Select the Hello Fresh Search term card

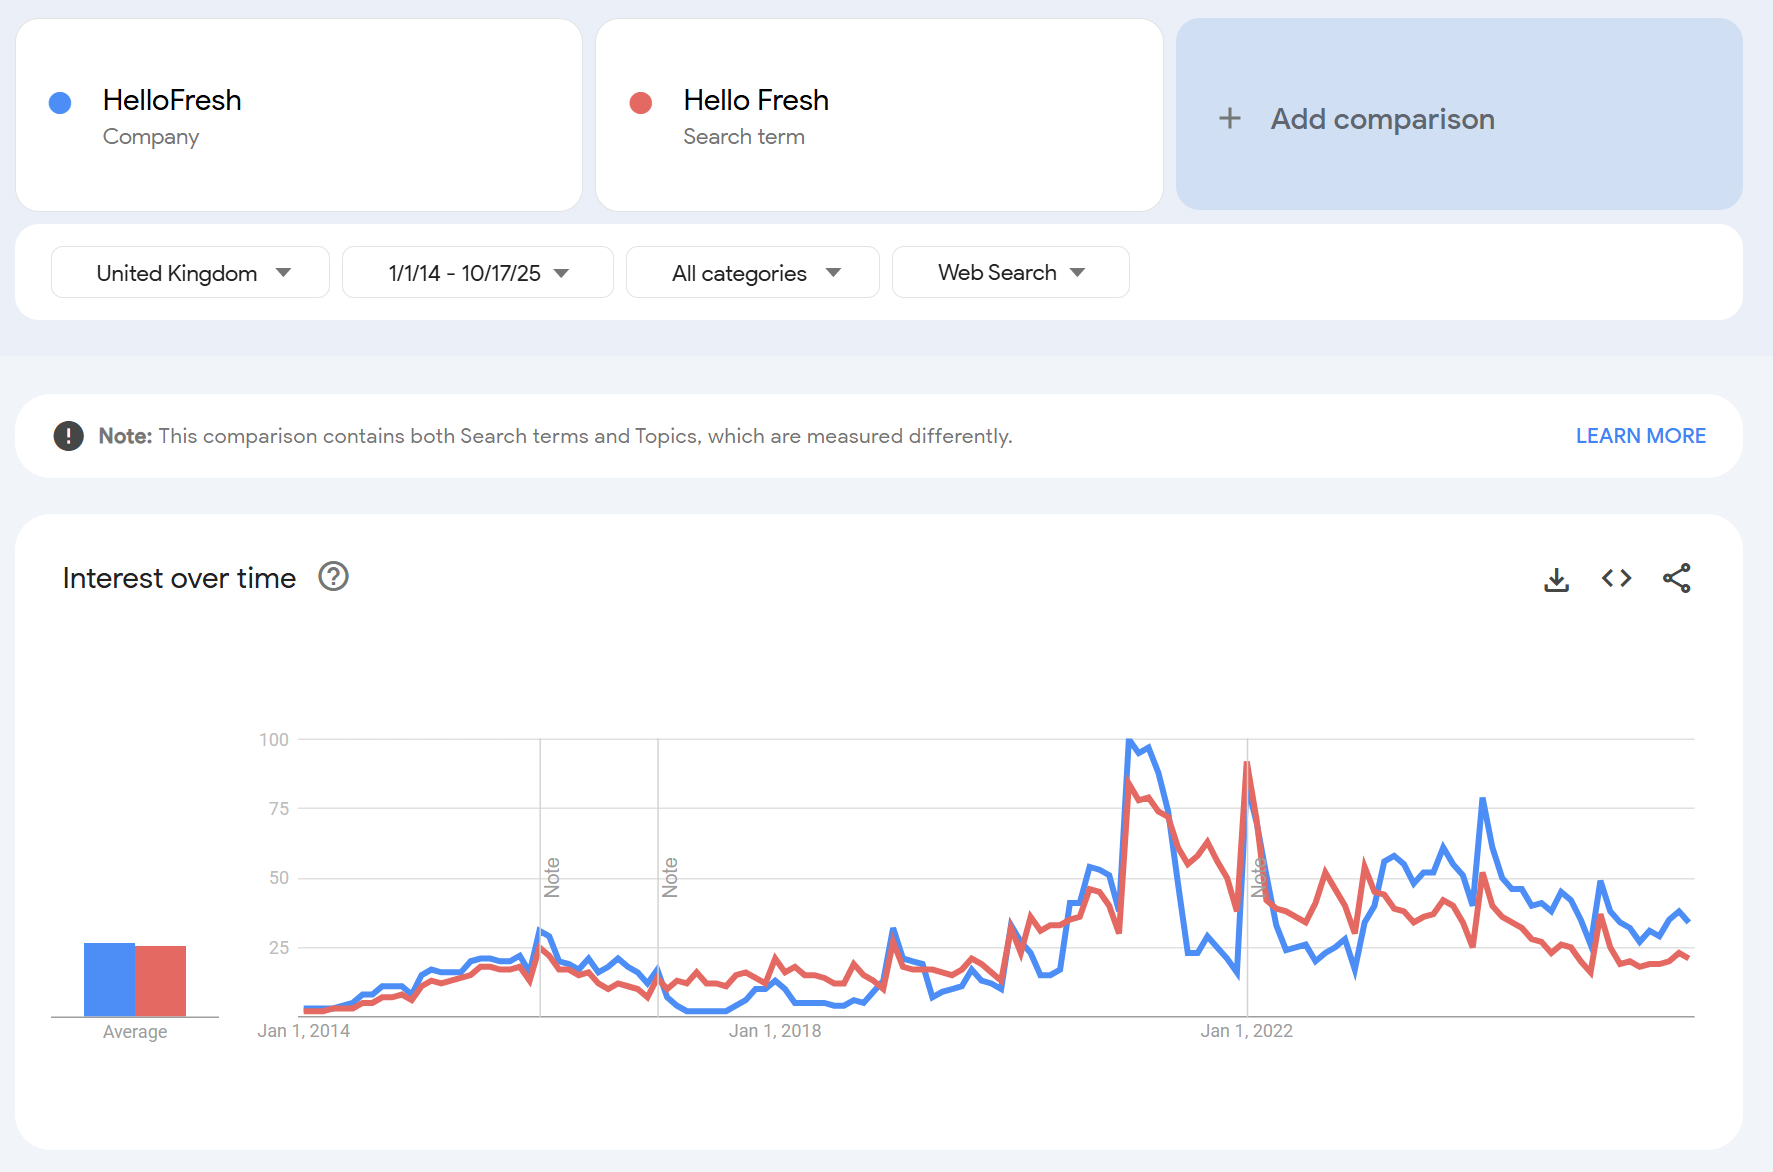pyautogui.click(x=879, y=115)
